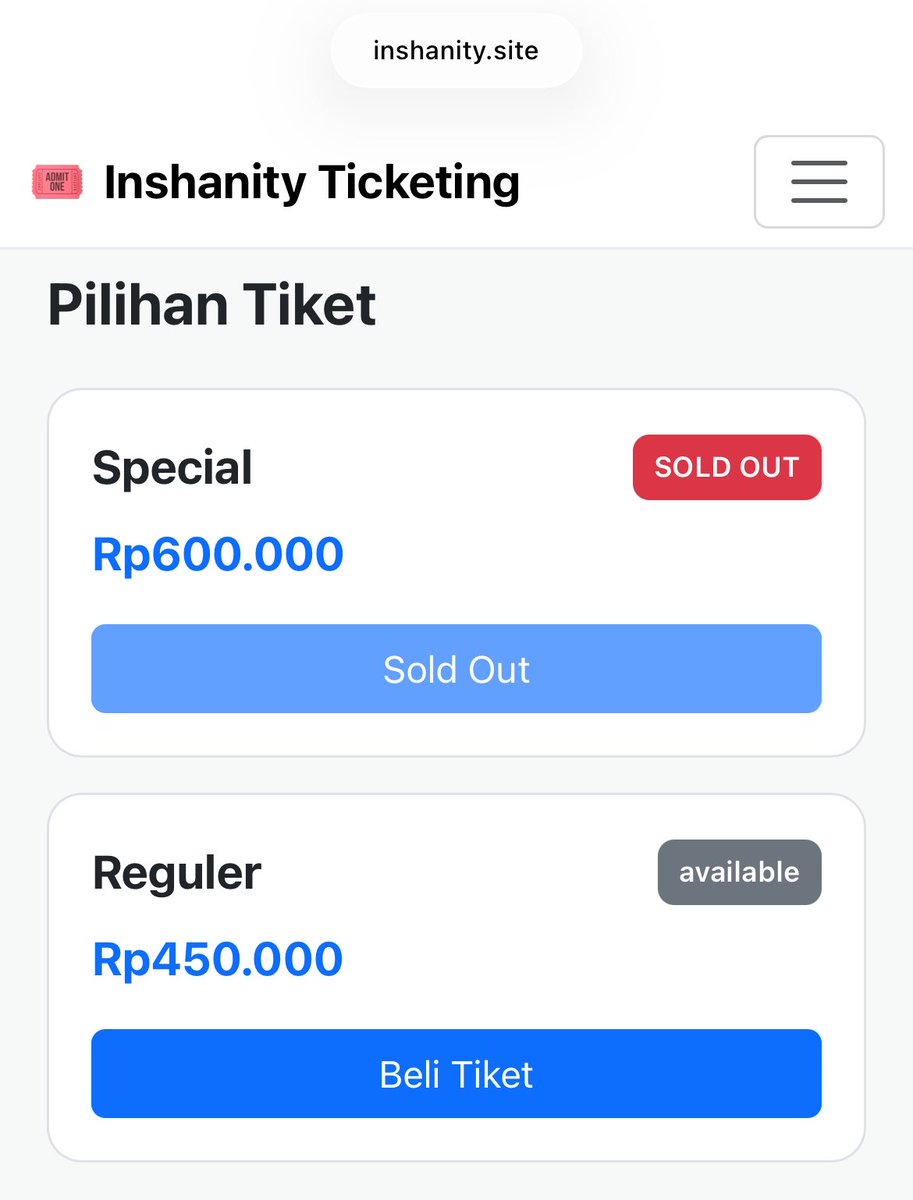Click the Inshanity Ticketing brand title
Image resolution: width=913 pixels, height=1200 pixels.
coord(311,183)
